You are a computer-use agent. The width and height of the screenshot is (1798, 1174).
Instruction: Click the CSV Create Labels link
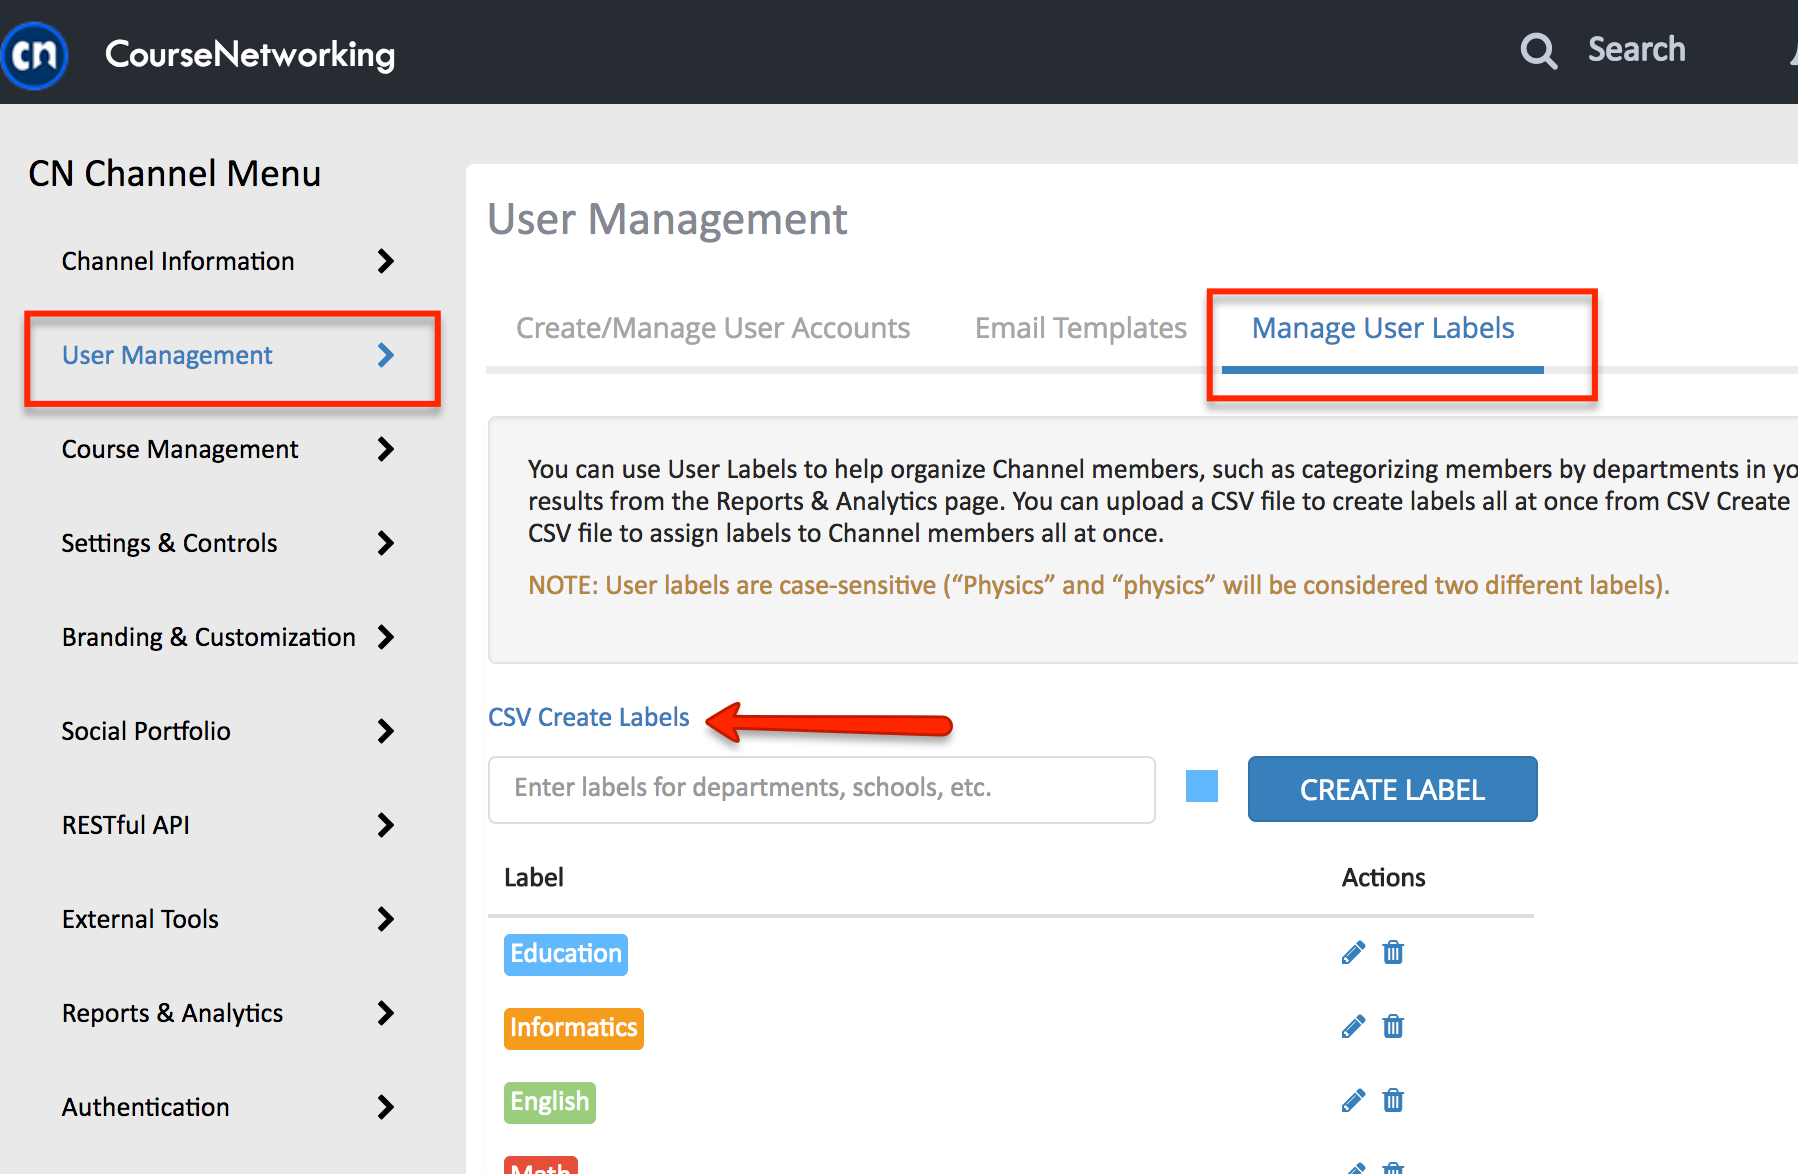[x=589, y=717]
